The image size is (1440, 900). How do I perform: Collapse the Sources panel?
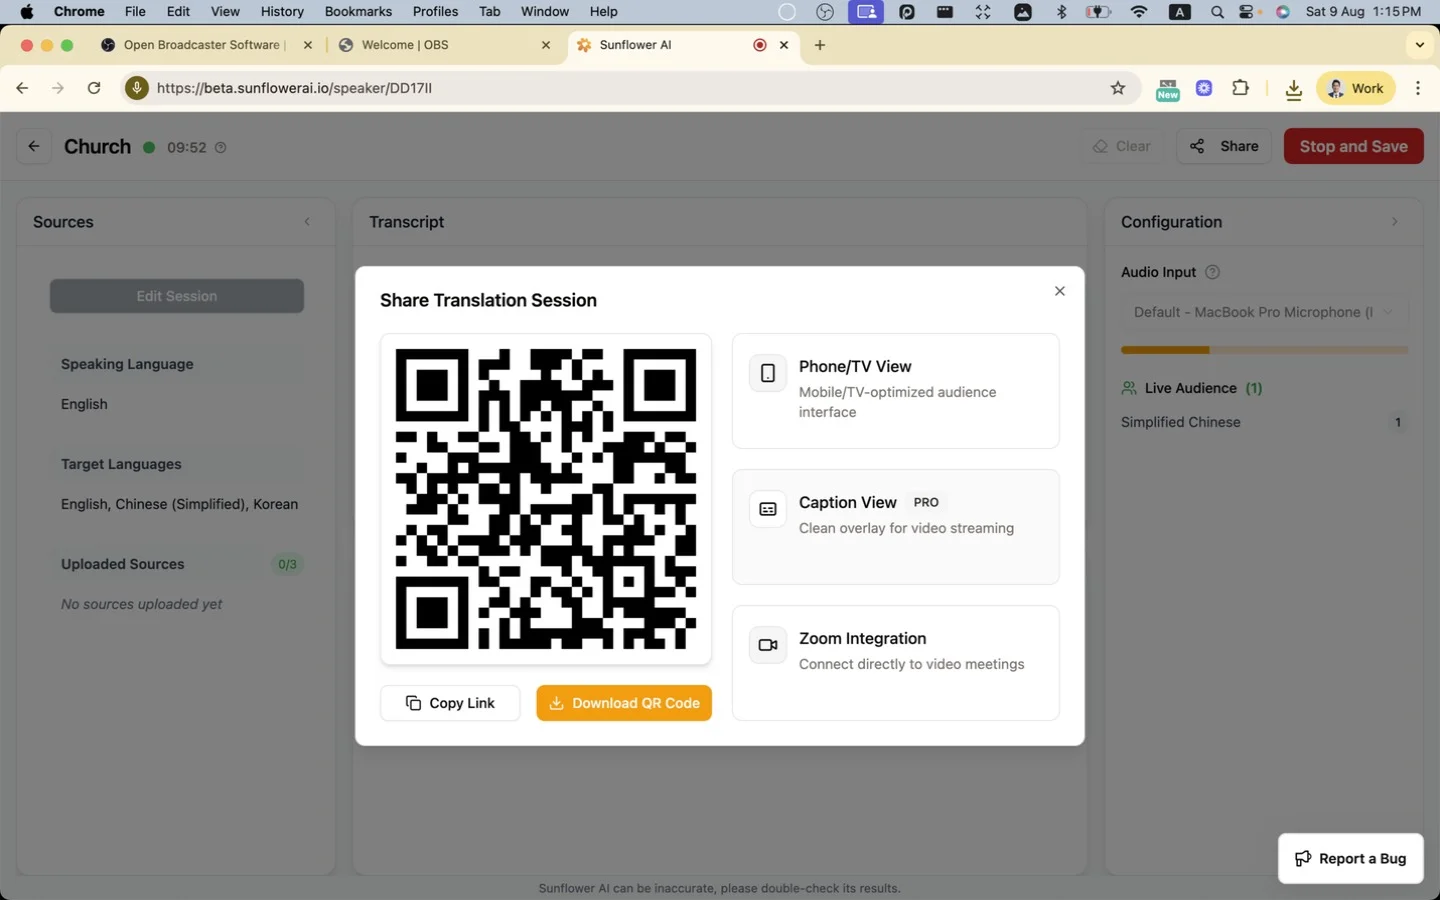[307, 222]
